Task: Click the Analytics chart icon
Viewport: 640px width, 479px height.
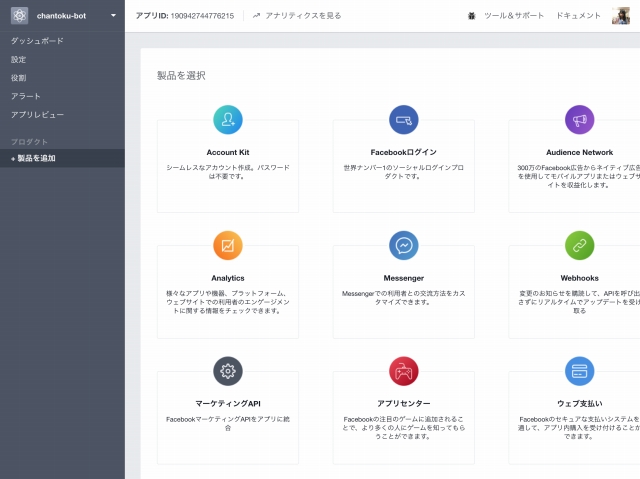Action: point(228,245)
